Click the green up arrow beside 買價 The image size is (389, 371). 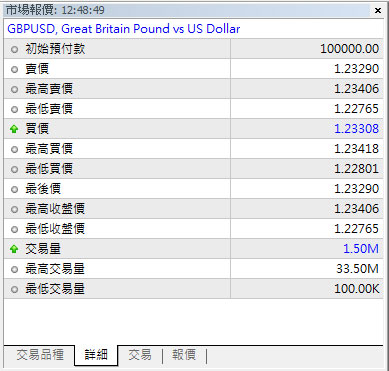click(14, 129)
